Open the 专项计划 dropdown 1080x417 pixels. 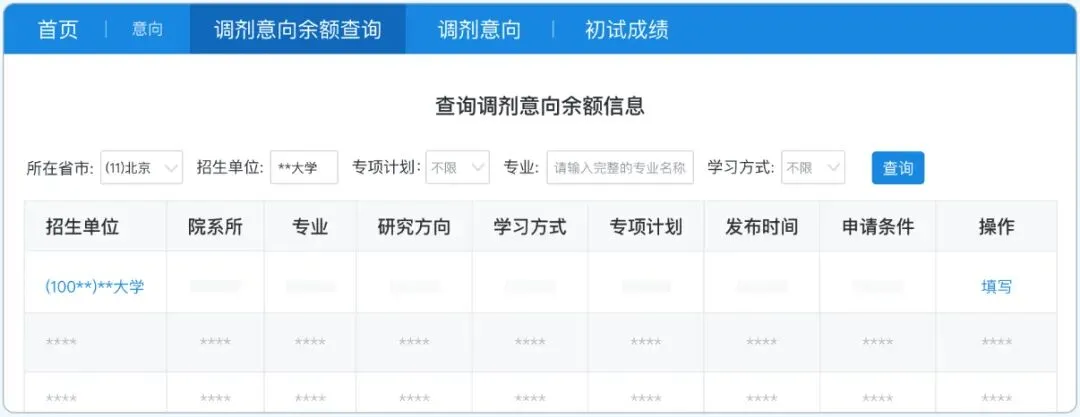[457, 167]
